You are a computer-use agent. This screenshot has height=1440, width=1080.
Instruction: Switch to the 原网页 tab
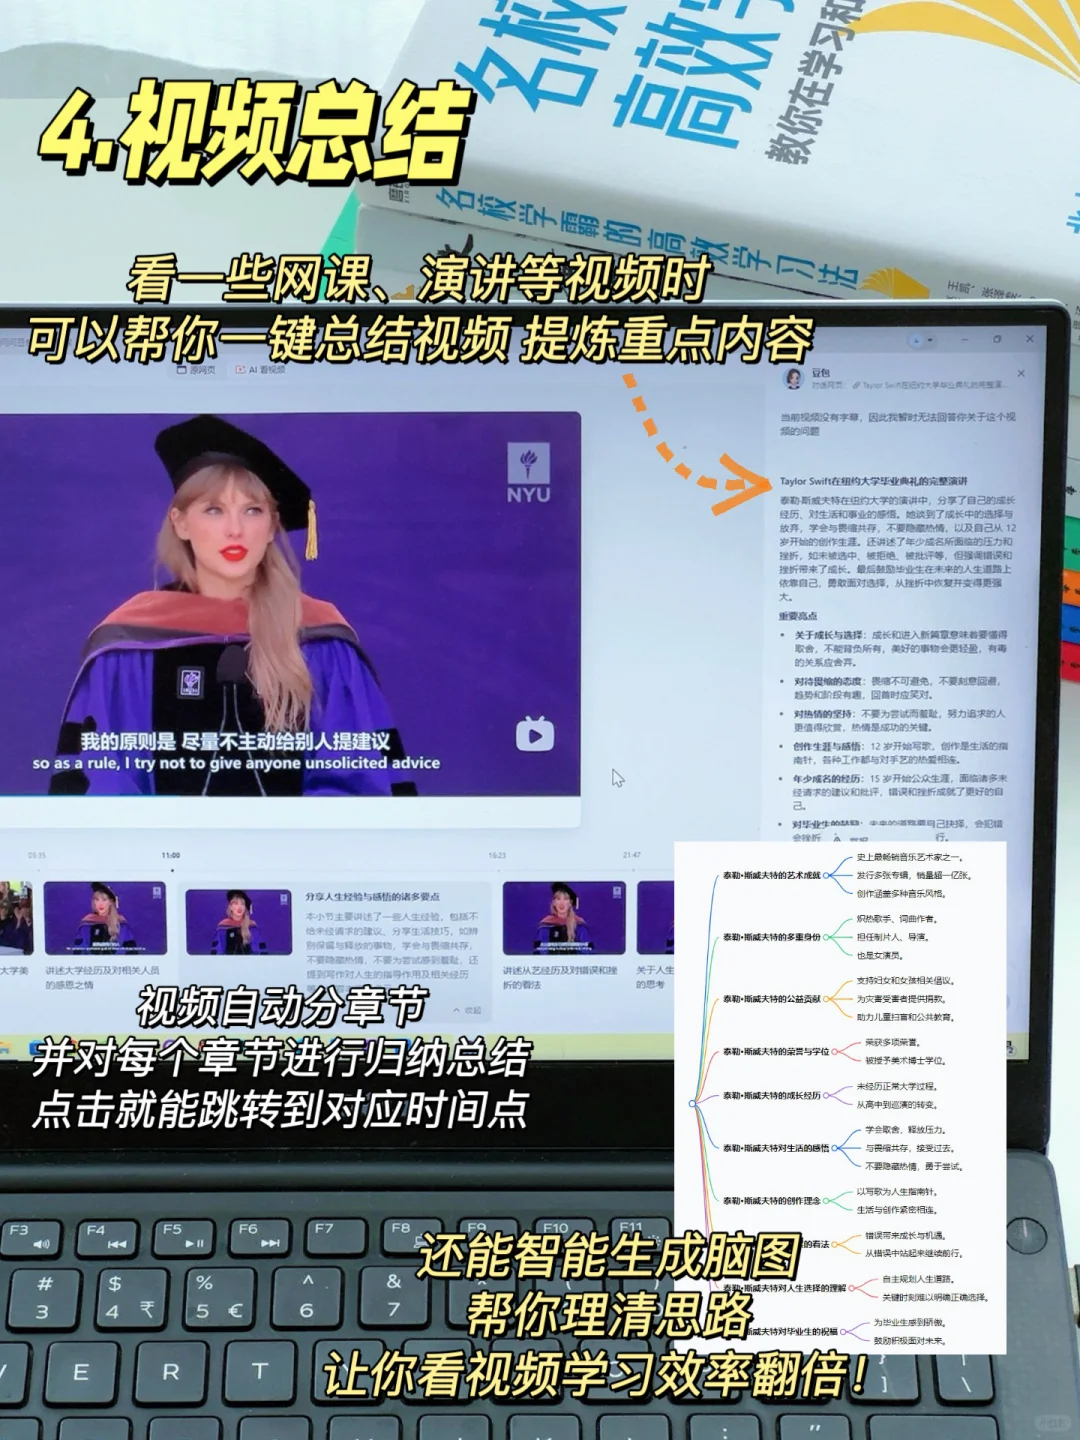point(197,368)
